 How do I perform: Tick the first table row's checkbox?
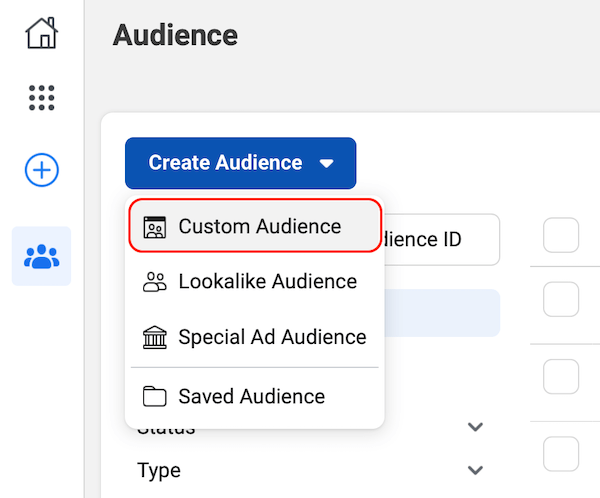tap(561, 299)
